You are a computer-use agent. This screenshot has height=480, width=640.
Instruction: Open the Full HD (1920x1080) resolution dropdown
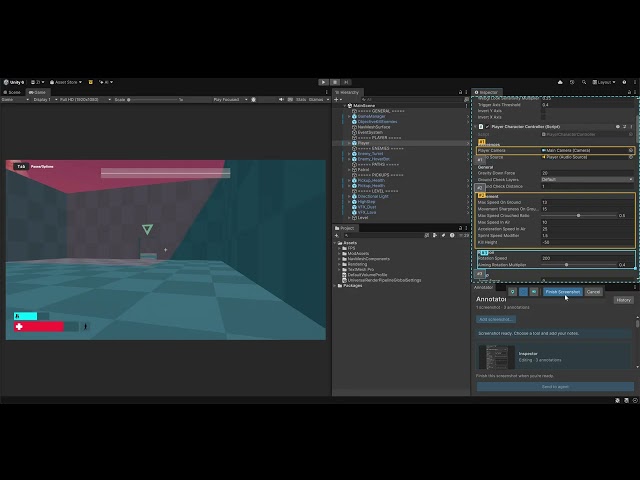tap(85, 100)
